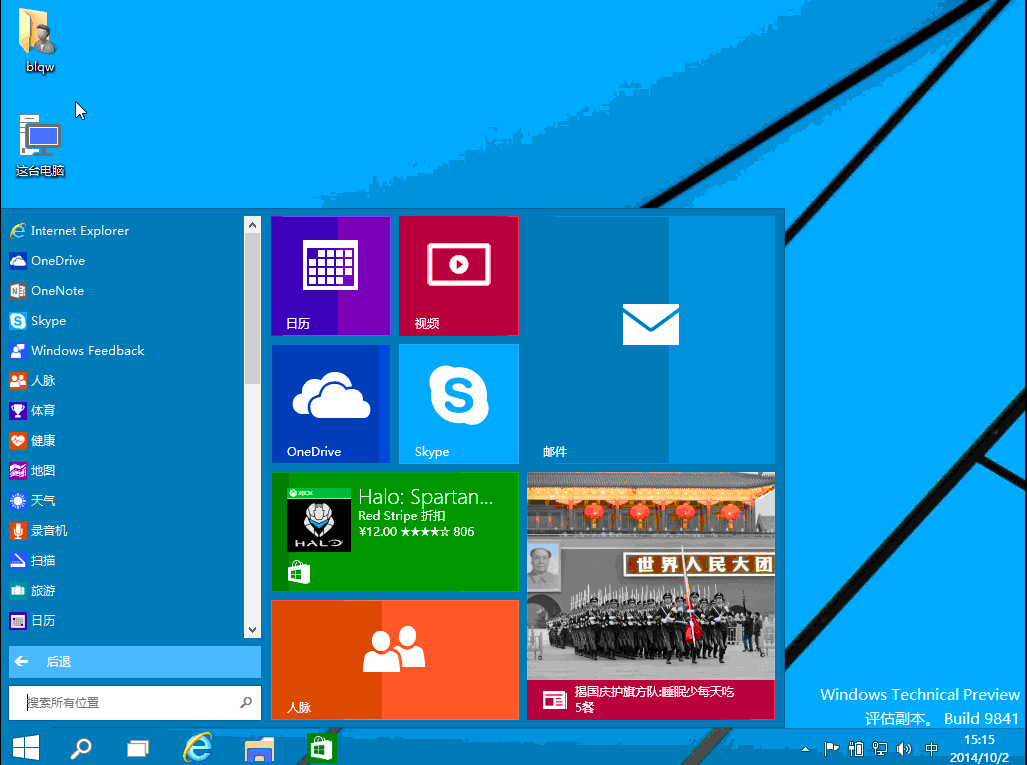The width and height of the screenshot is (1027, 765).
Task: Show hidden system tray icons
Action: coord(806,749)
